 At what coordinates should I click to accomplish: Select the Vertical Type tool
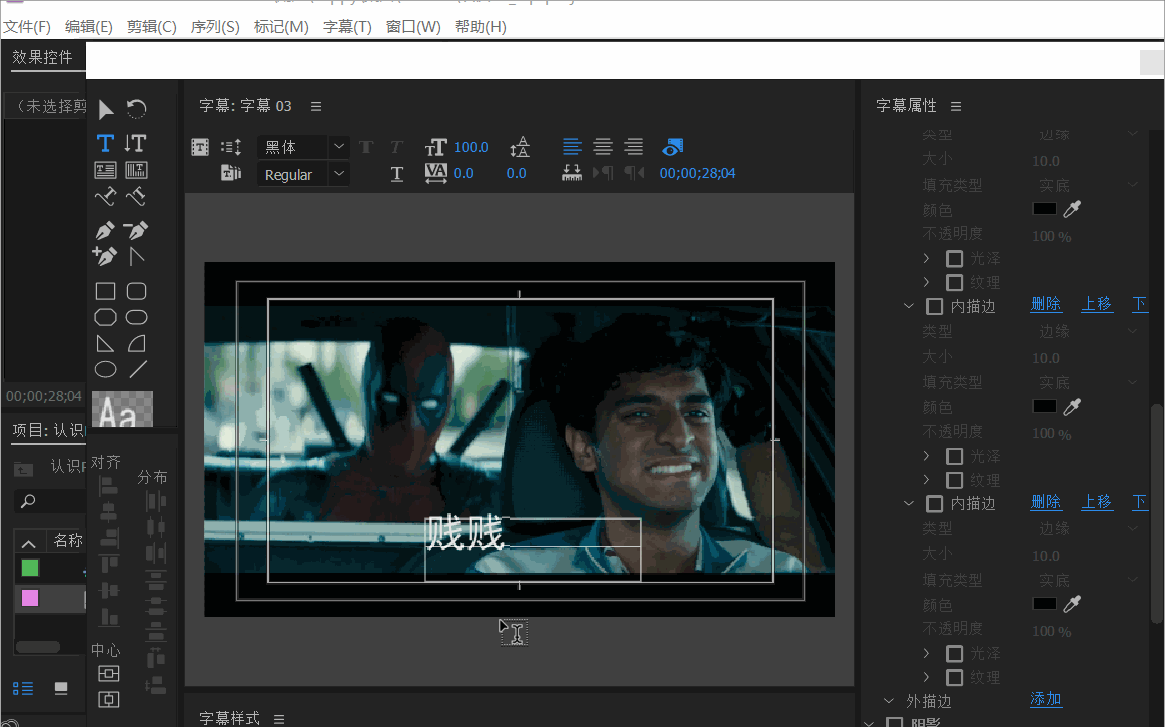click(x=135, y=143)
